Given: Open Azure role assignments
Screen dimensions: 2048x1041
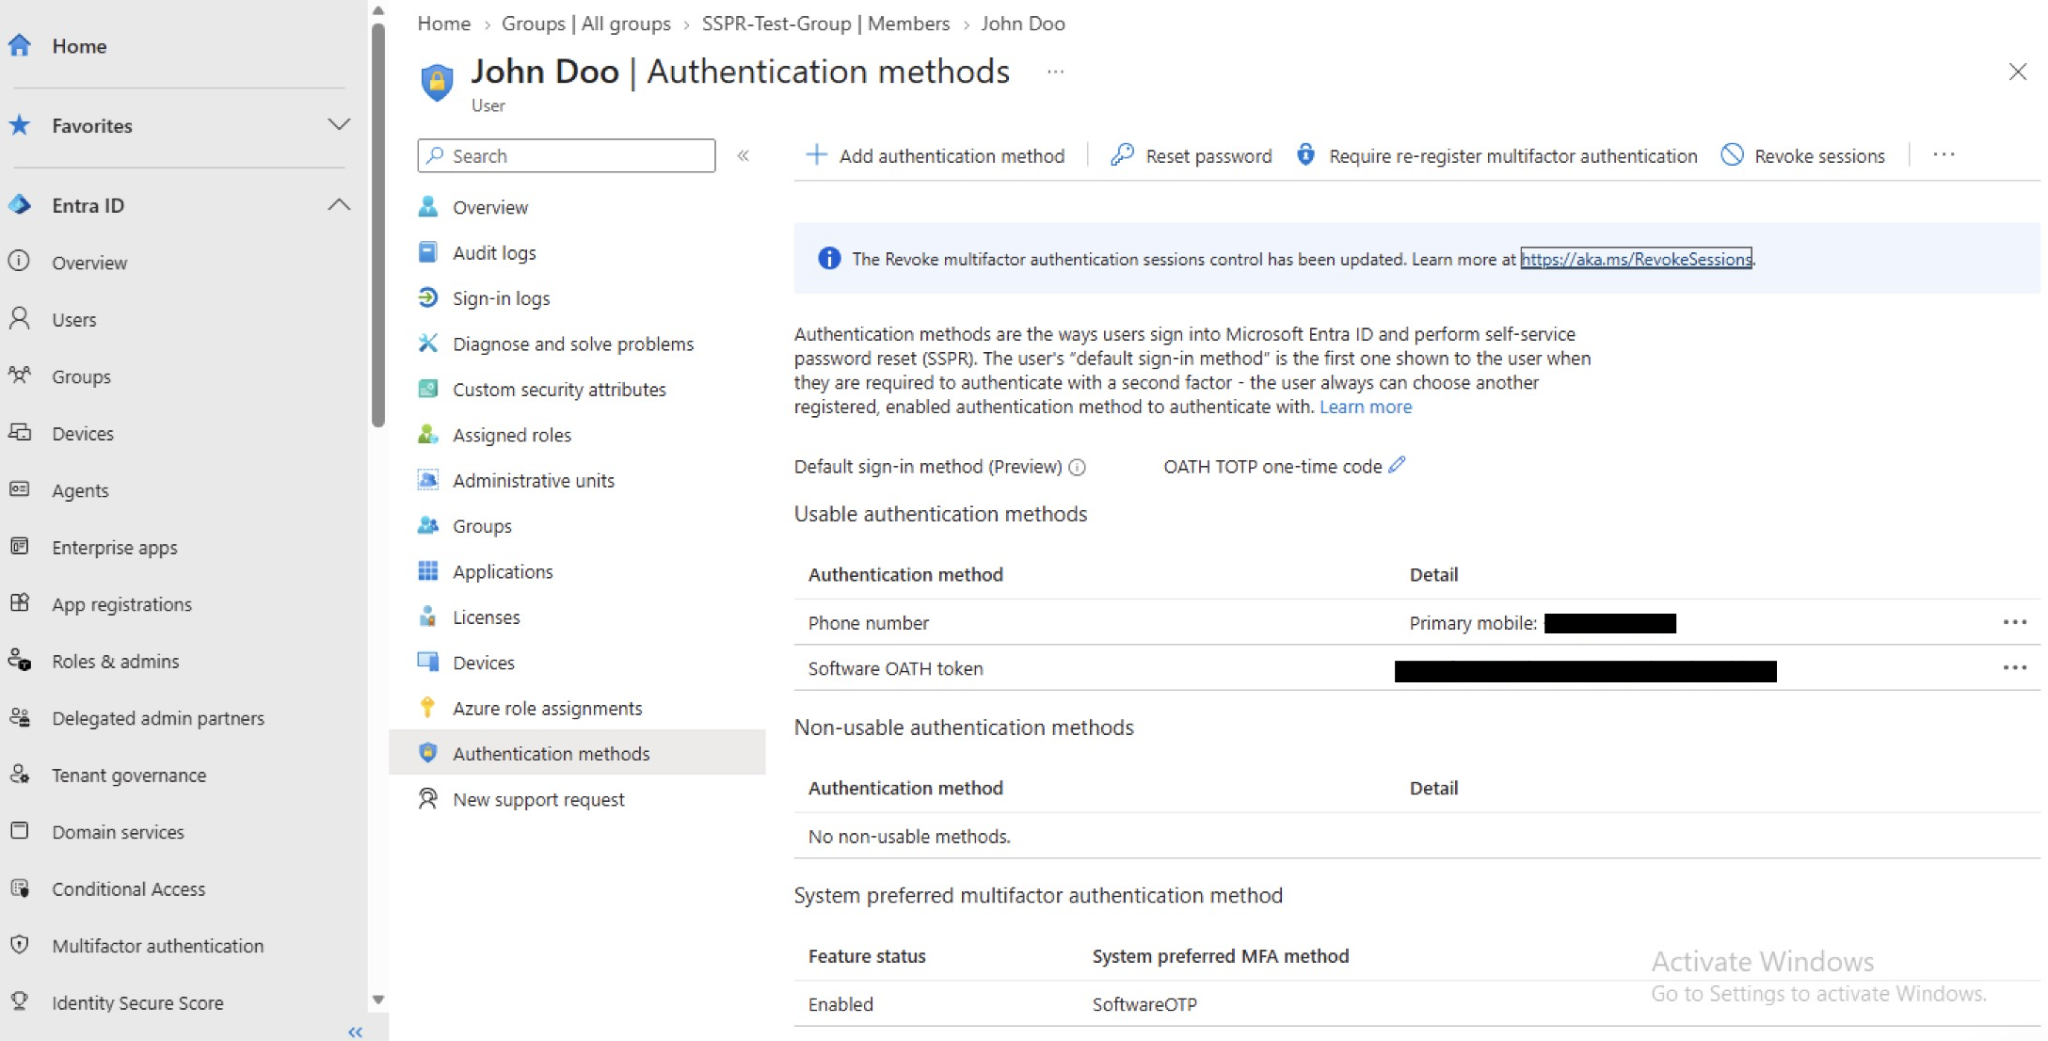Looking at the screenshot, I should (x=547, y=708).
